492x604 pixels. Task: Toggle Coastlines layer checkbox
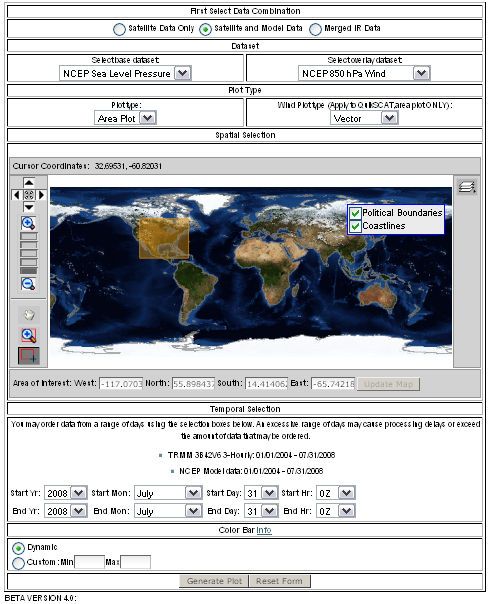click(x=355, y=226)
